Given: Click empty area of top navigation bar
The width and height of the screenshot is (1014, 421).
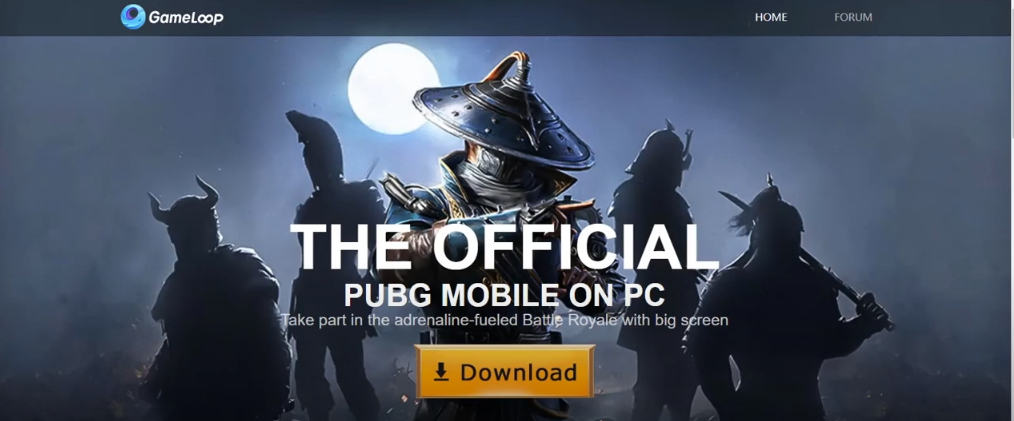Looking at the screenshot, I should click(x=485, y=17).
